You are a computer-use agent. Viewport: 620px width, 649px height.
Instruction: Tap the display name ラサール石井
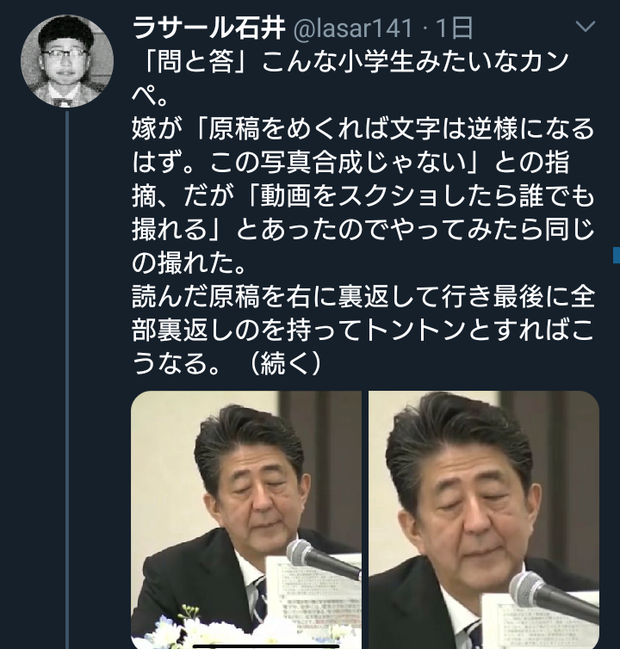pyautogui.click(x=209, y=28)
